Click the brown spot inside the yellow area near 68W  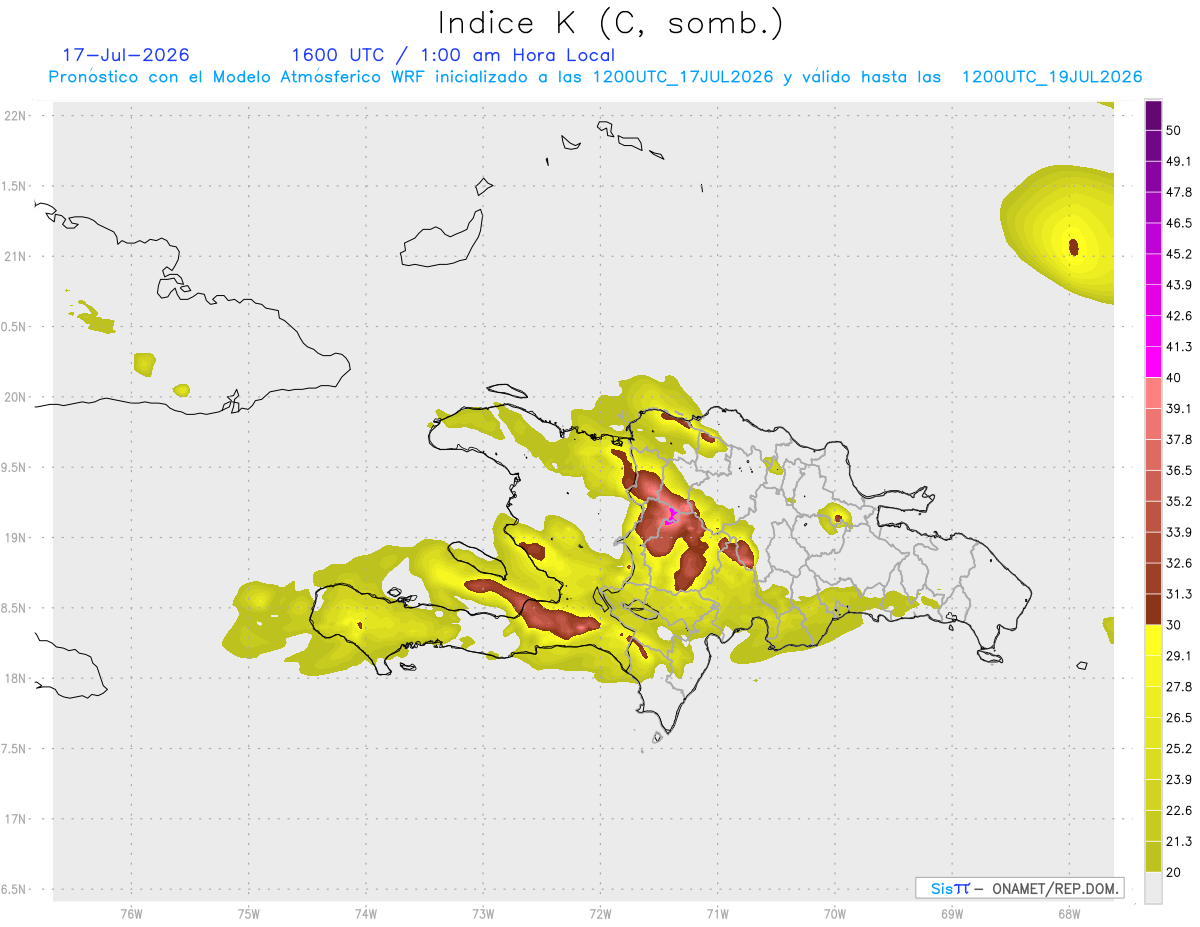[1073, 246]
